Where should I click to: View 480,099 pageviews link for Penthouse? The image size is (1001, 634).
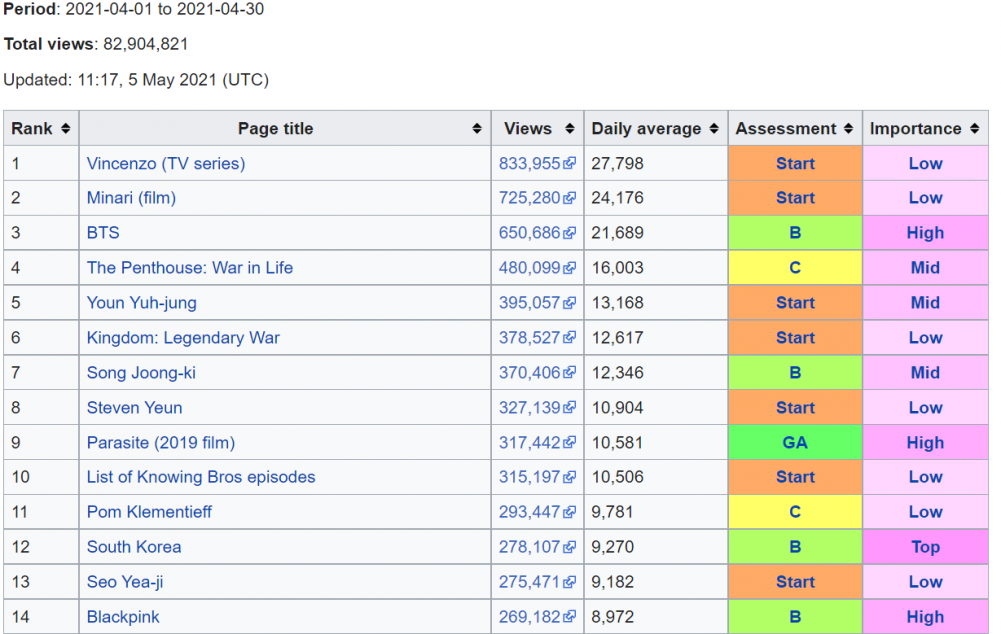coord(529,268)
